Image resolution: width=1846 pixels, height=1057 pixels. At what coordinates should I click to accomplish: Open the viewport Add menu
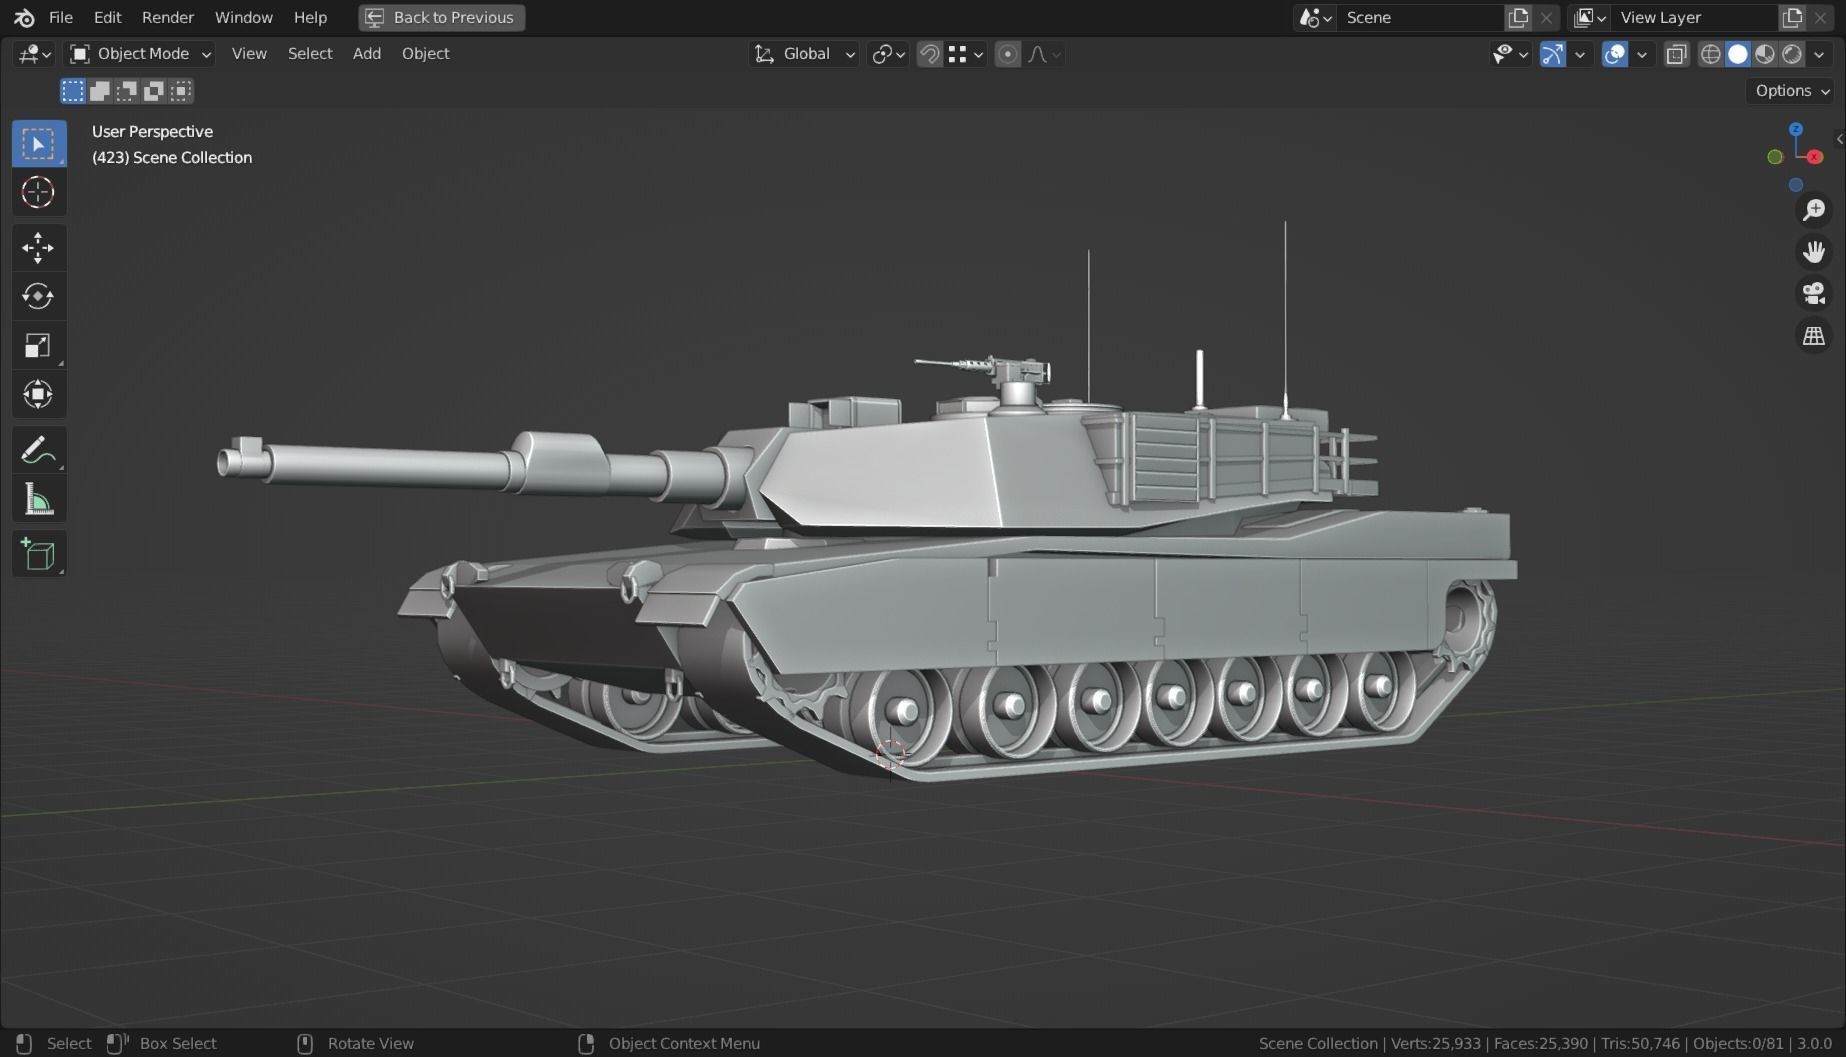point(367,54)
